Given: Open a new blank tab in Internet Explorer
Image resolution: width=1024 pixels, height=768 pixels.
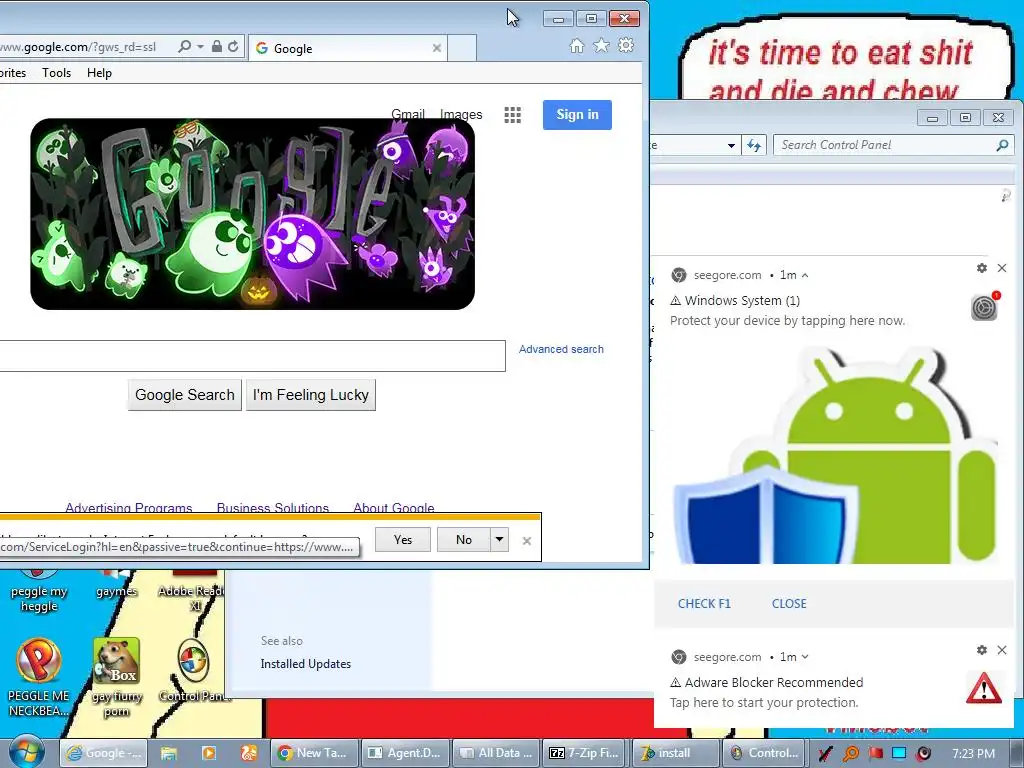Looking at the screenshot, I should 462,48.
